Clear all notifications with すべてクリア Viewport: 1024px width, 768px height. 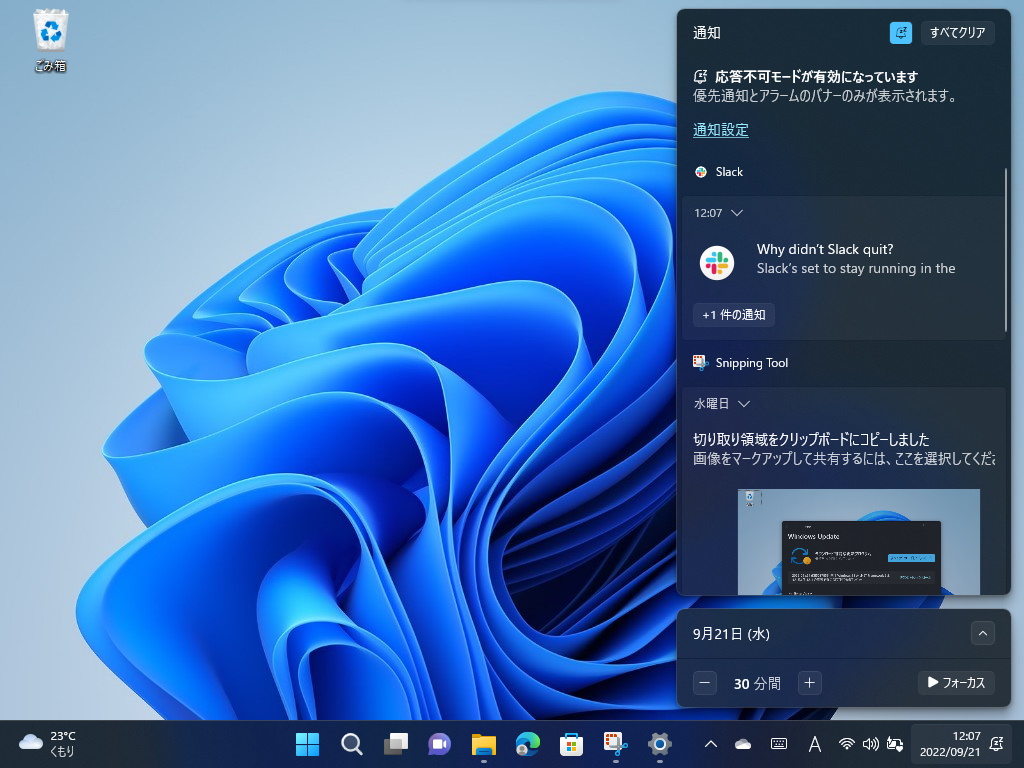958,32
